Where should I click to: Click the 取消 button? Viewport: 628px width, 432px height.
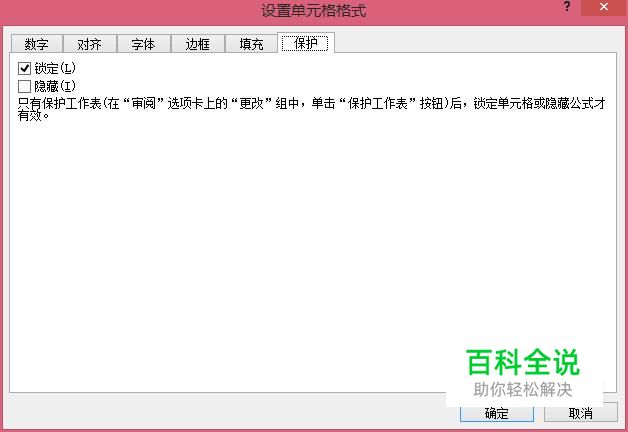(x=580, y=413)
